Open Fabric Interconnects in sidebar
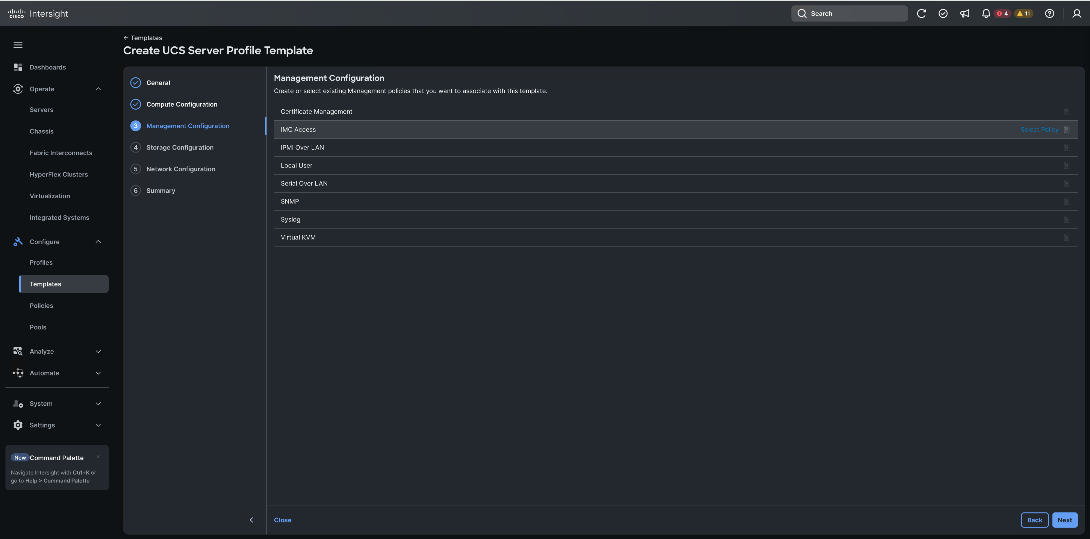This screenshot has height=539, width=1090. click(x=61, y=153)
